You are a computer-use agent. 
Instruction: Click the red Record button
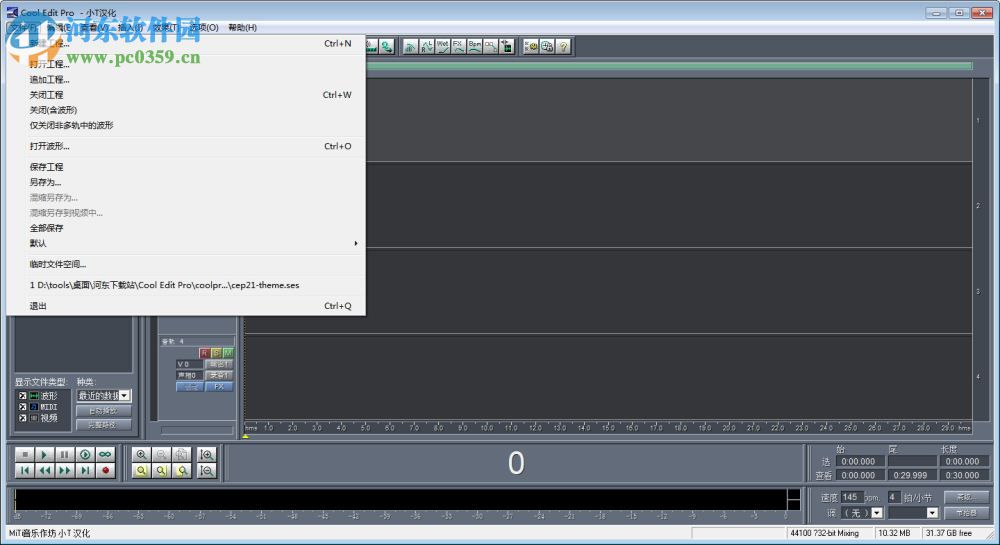coord(105,470)
